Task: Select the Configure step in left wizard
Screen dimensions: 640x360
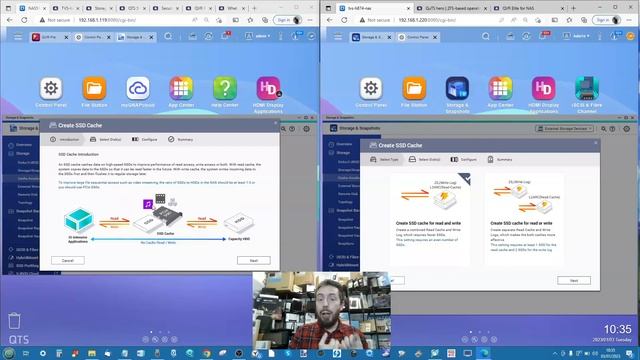Action: (x=144, y=140)
